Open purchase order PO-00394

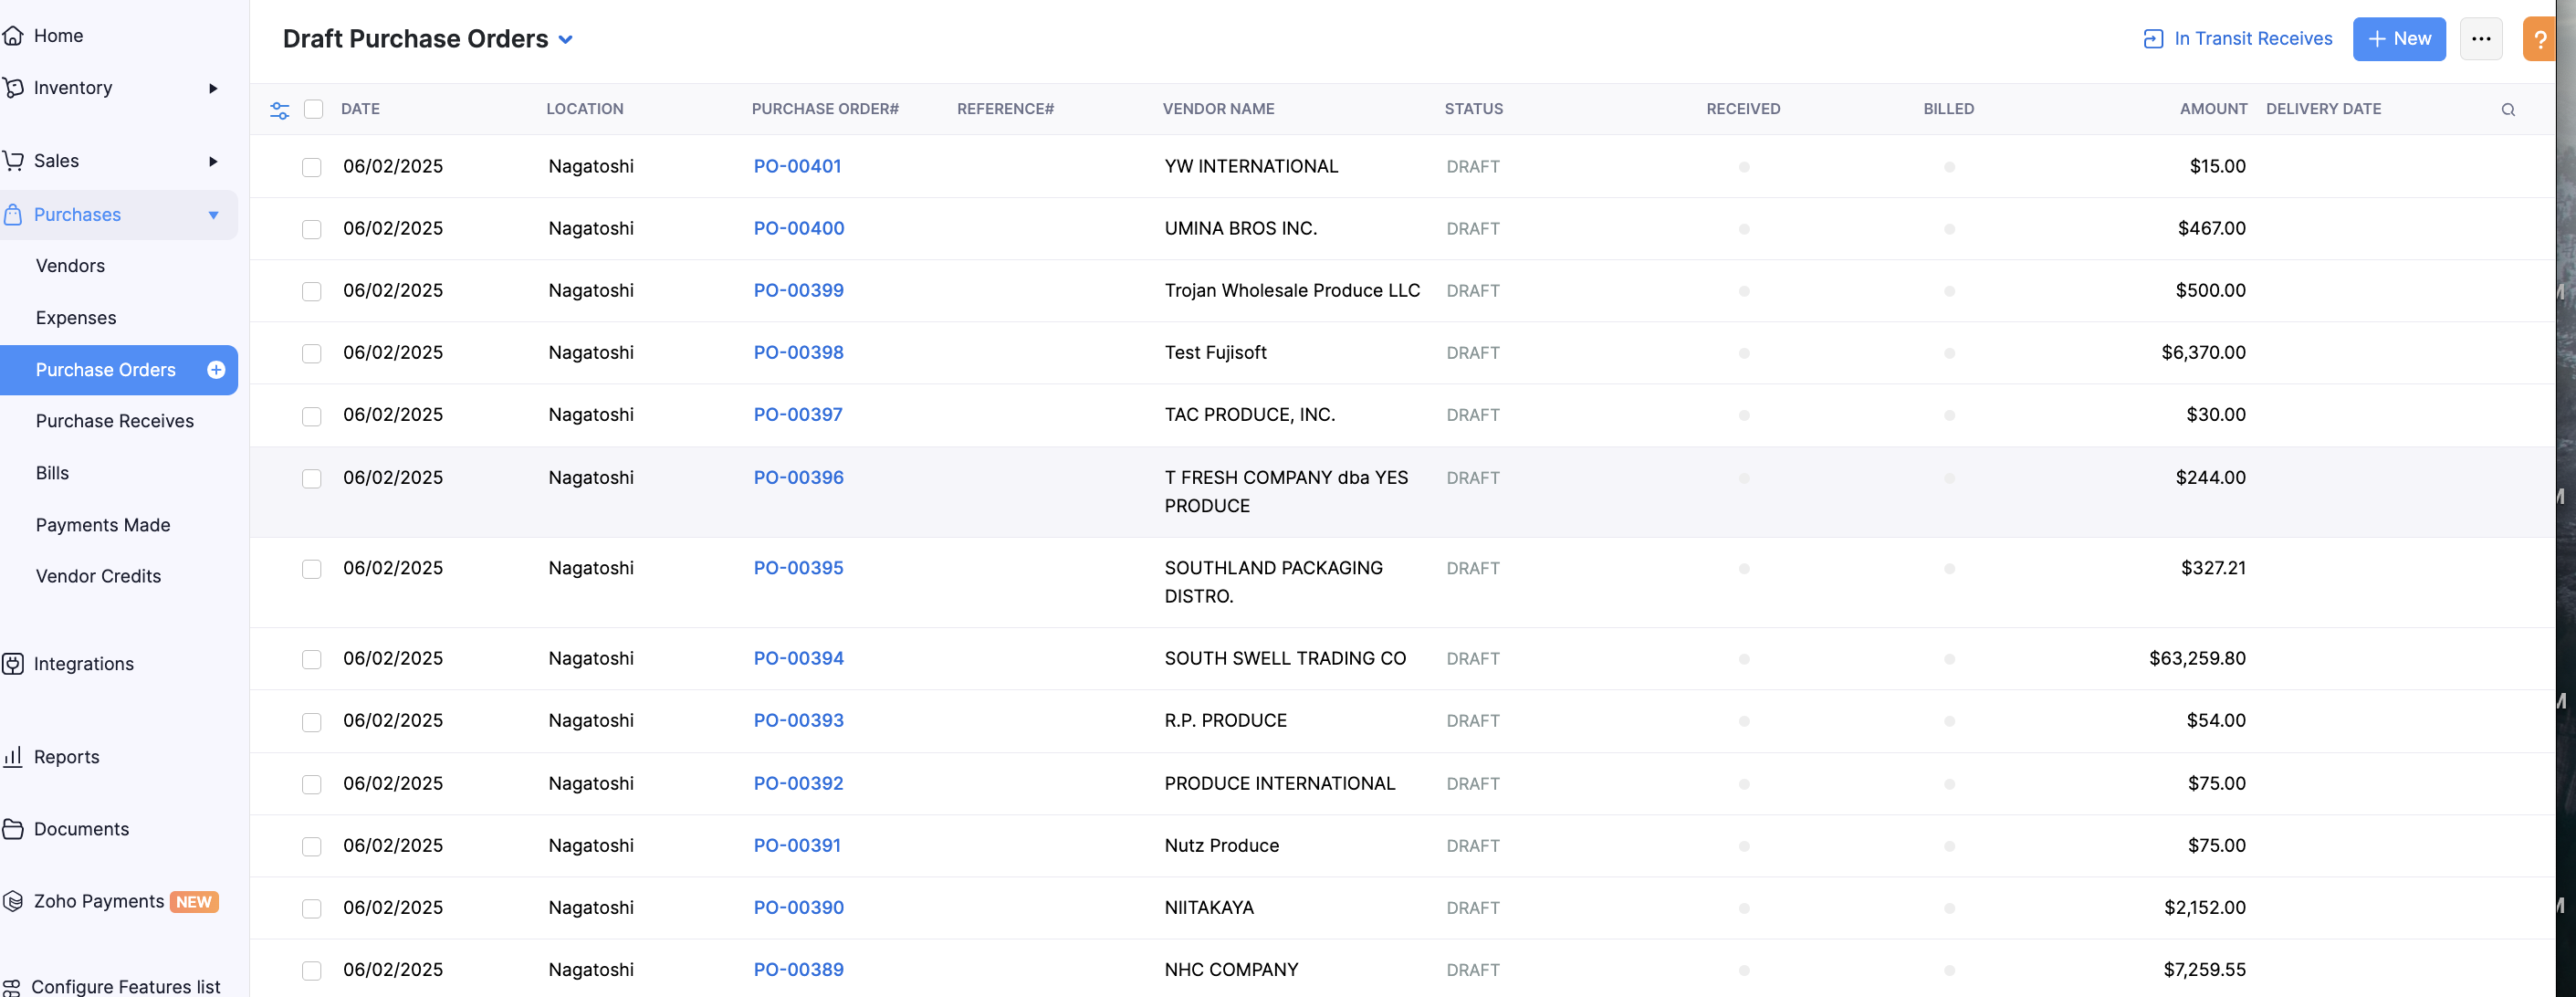[x=798, y=658]
